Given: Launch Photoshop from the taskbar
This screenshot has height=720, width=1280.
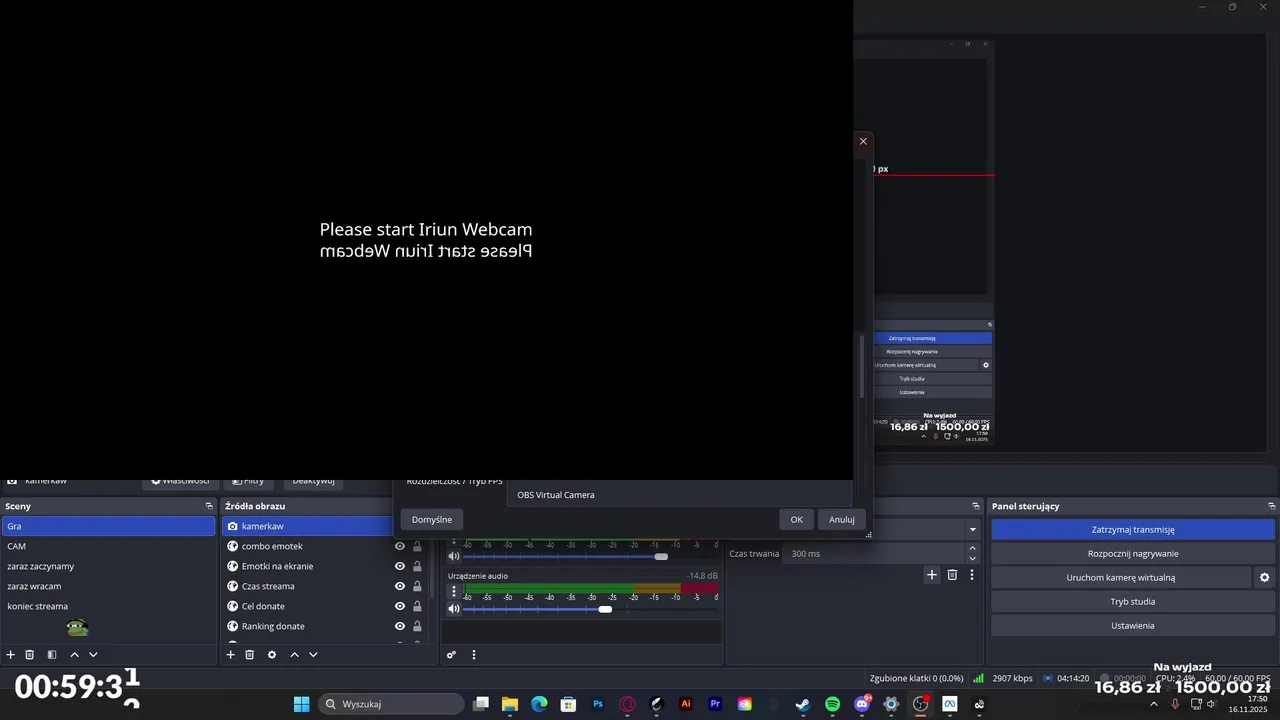Looking at the screenshot, I should pos(598,704).
